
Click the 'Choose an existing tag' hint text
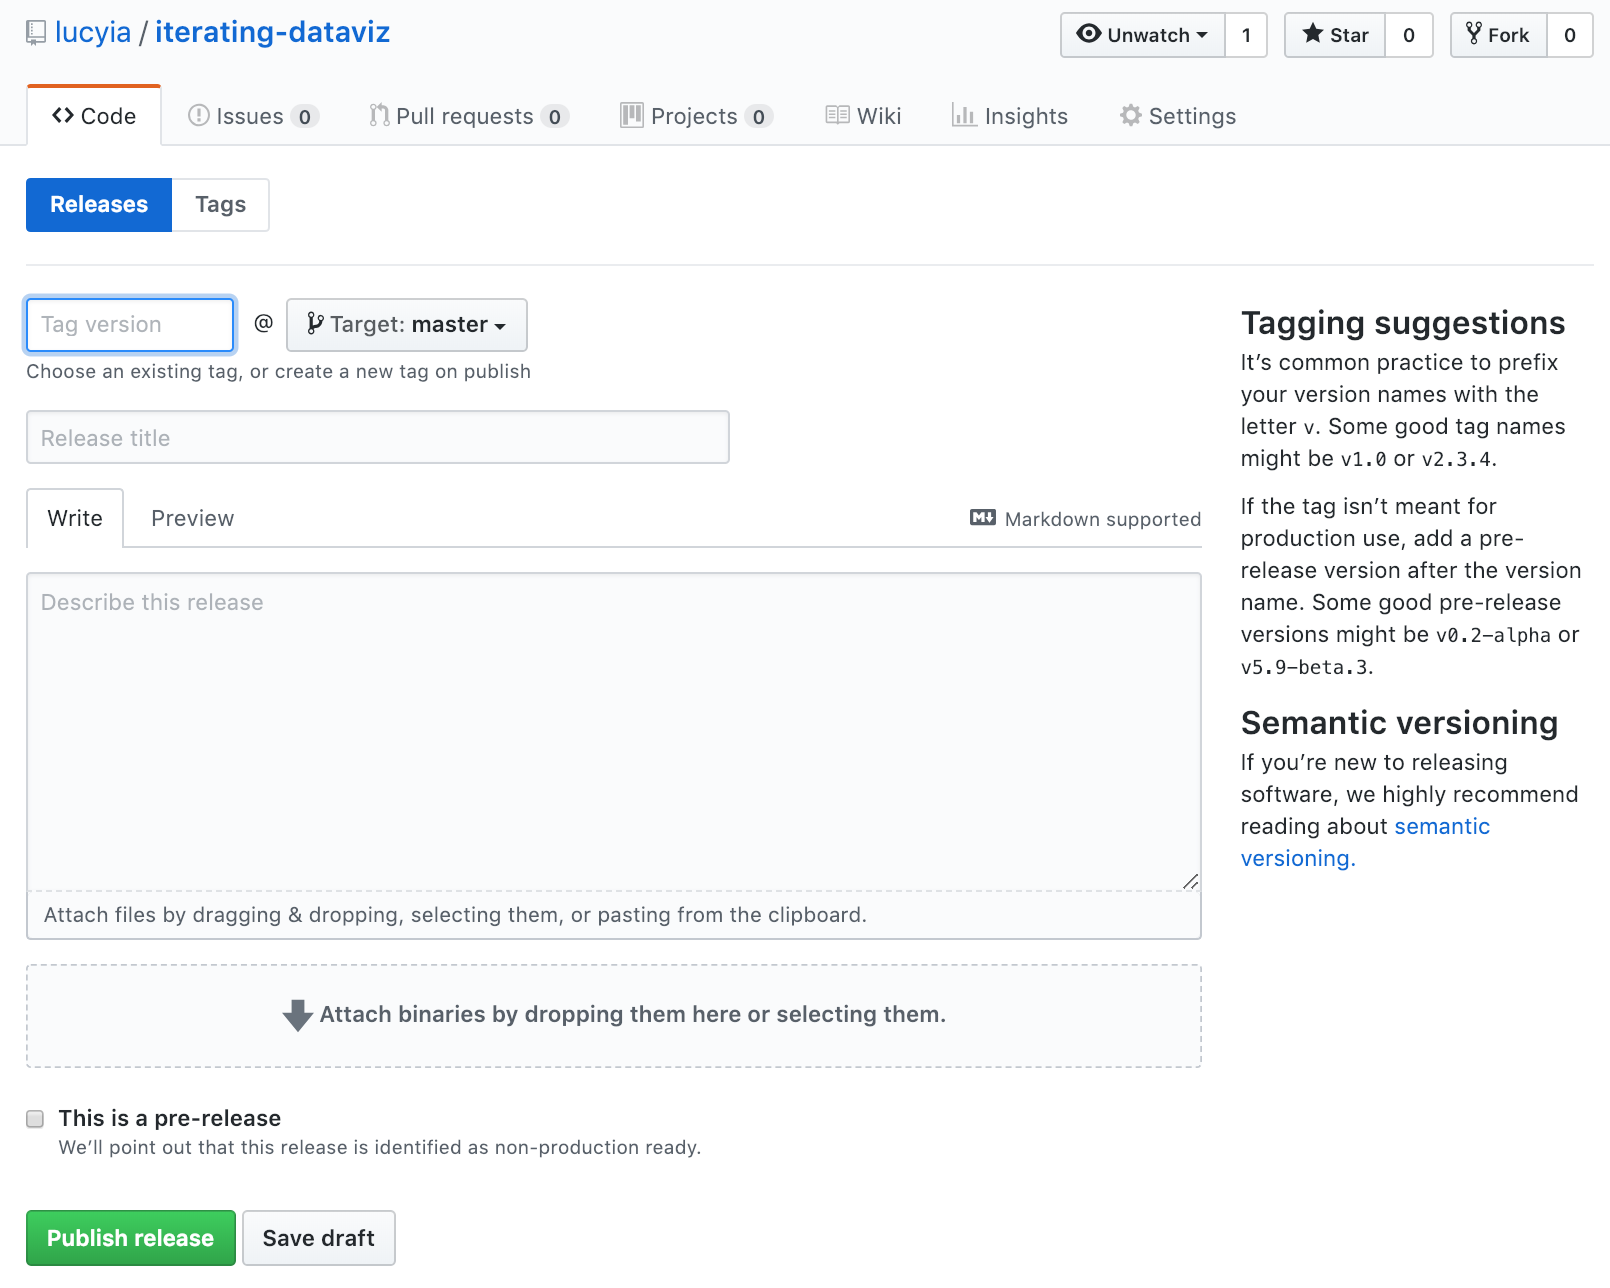click(x=278, y=371)
